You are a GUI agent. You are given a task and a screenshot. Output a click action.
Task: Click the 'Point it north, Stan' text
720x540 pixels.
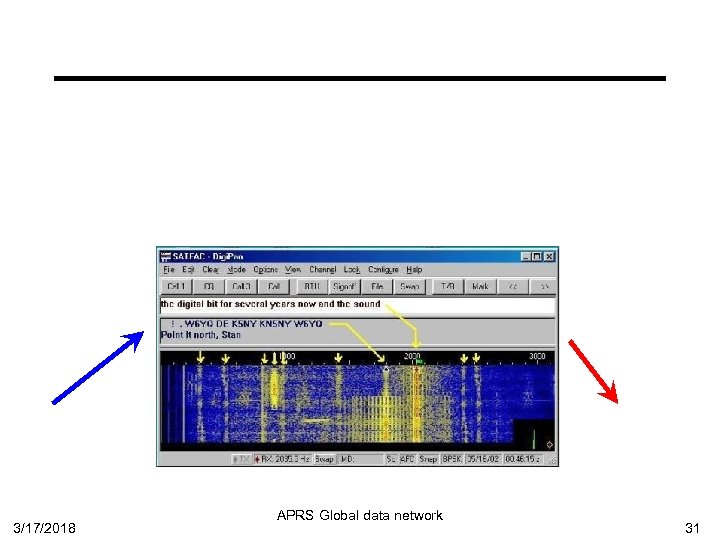(201, 335)
